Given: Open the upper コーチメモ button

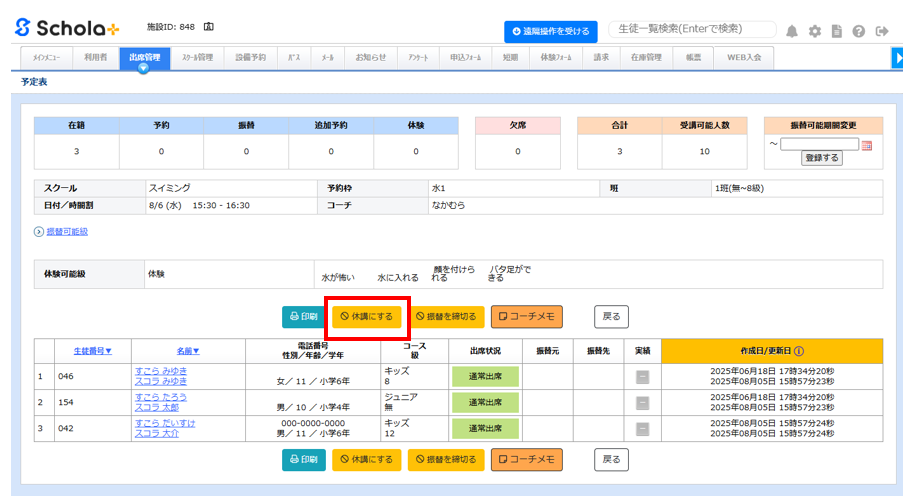Looking at the screenshot, I should 526,316.
